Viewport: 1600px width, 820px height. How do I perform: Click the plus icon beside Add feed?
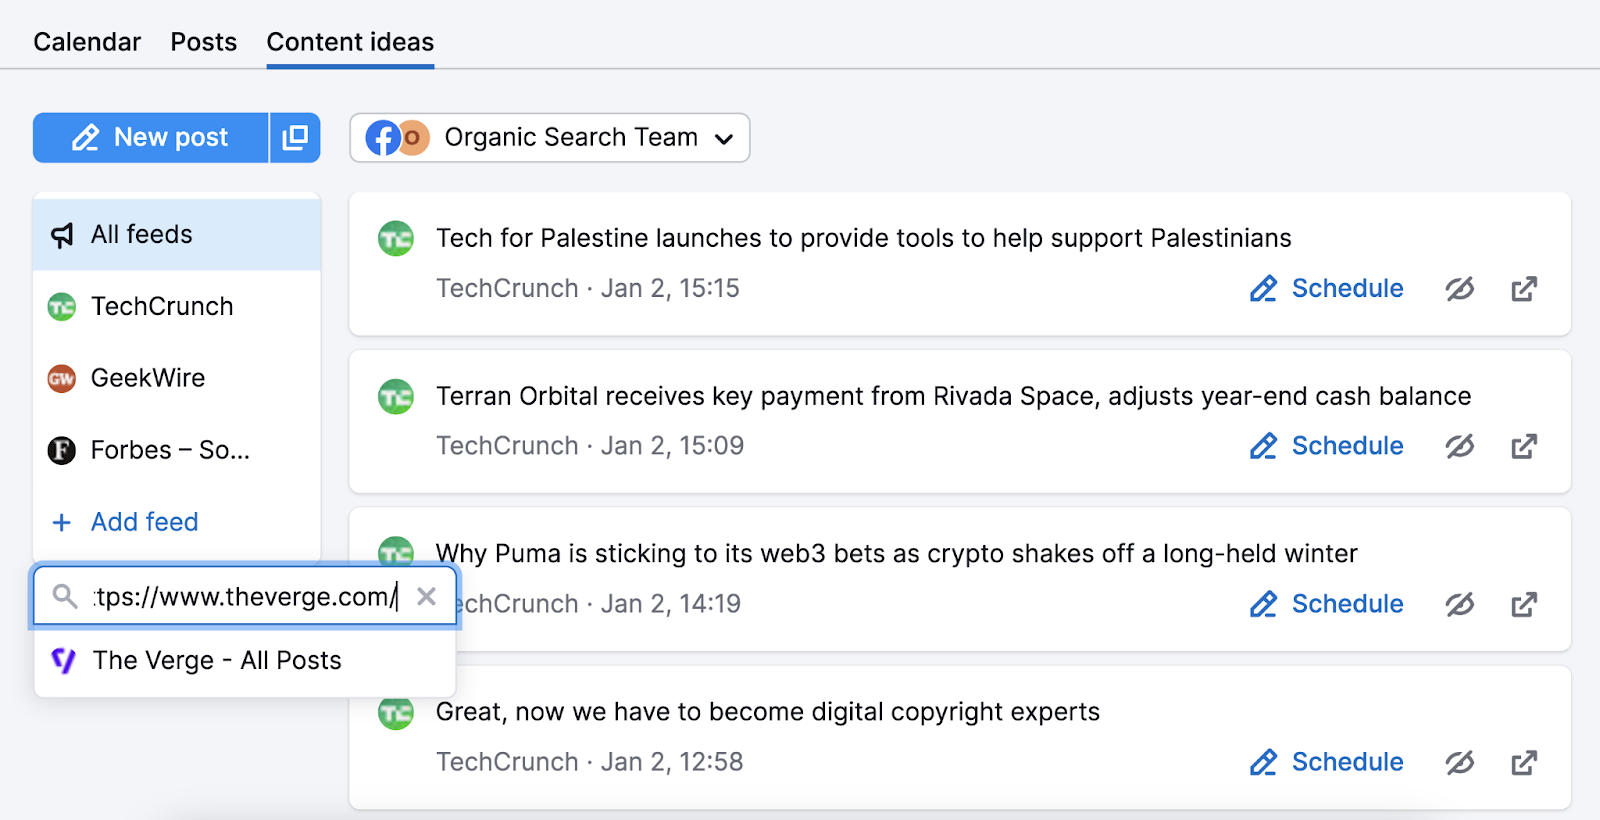point(62,522)
